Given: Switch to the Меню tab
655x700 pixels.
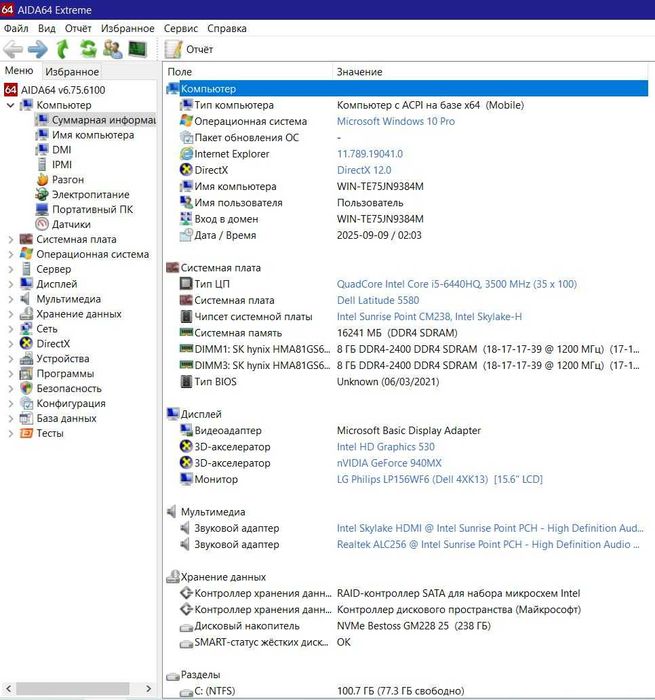Looking at the screenshot, I should (19, 71).
